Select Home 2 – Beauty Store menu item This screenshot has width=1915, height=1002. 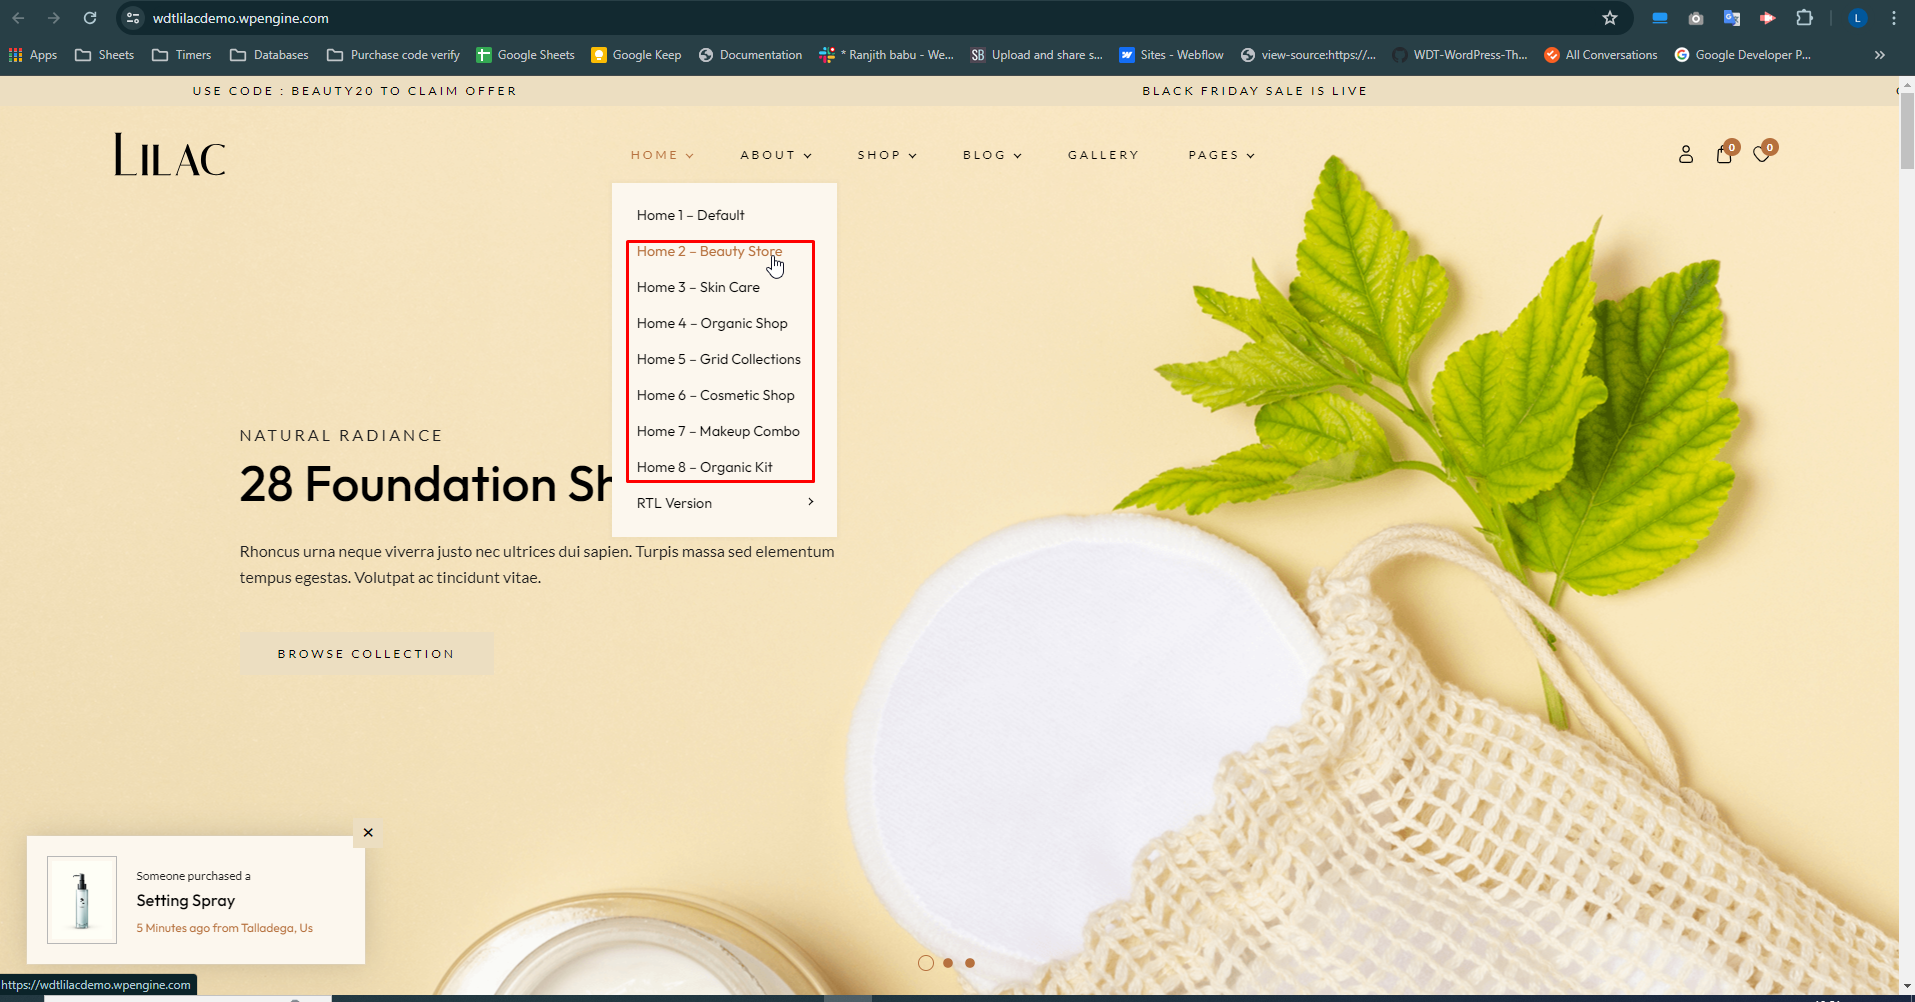click(x=709, y=251)
